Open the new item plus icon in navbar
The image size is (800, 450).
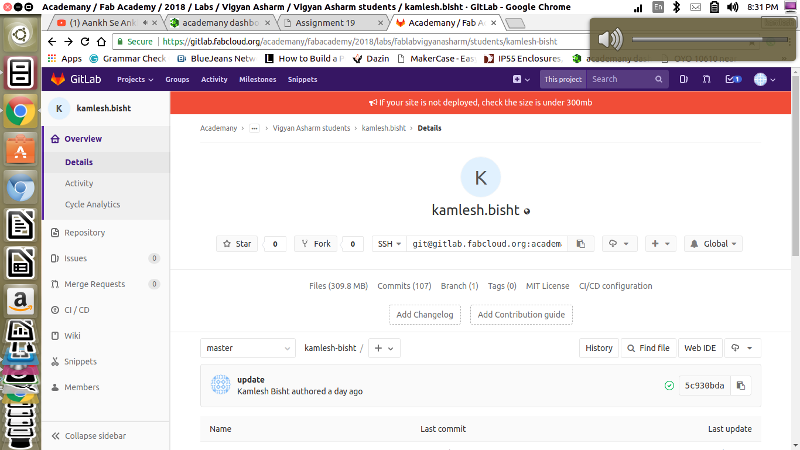(521, 79)
